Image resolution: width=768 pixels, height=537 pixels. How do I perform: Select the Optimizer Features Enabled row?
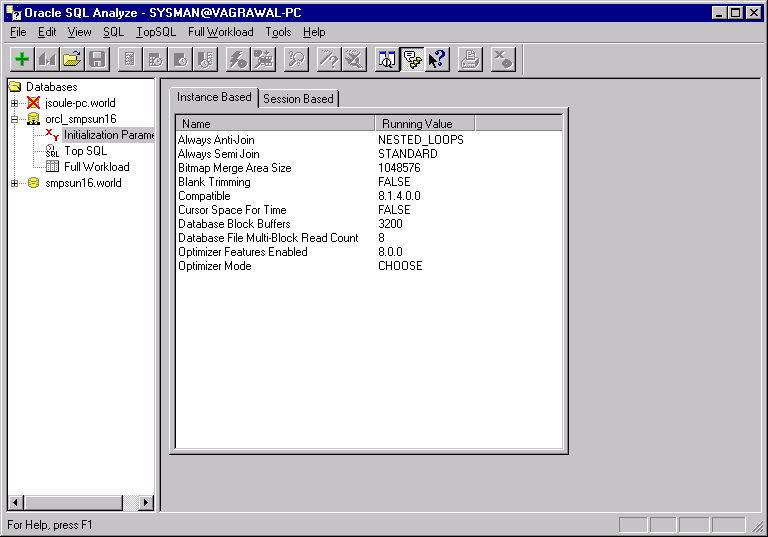tap(369, 252)
